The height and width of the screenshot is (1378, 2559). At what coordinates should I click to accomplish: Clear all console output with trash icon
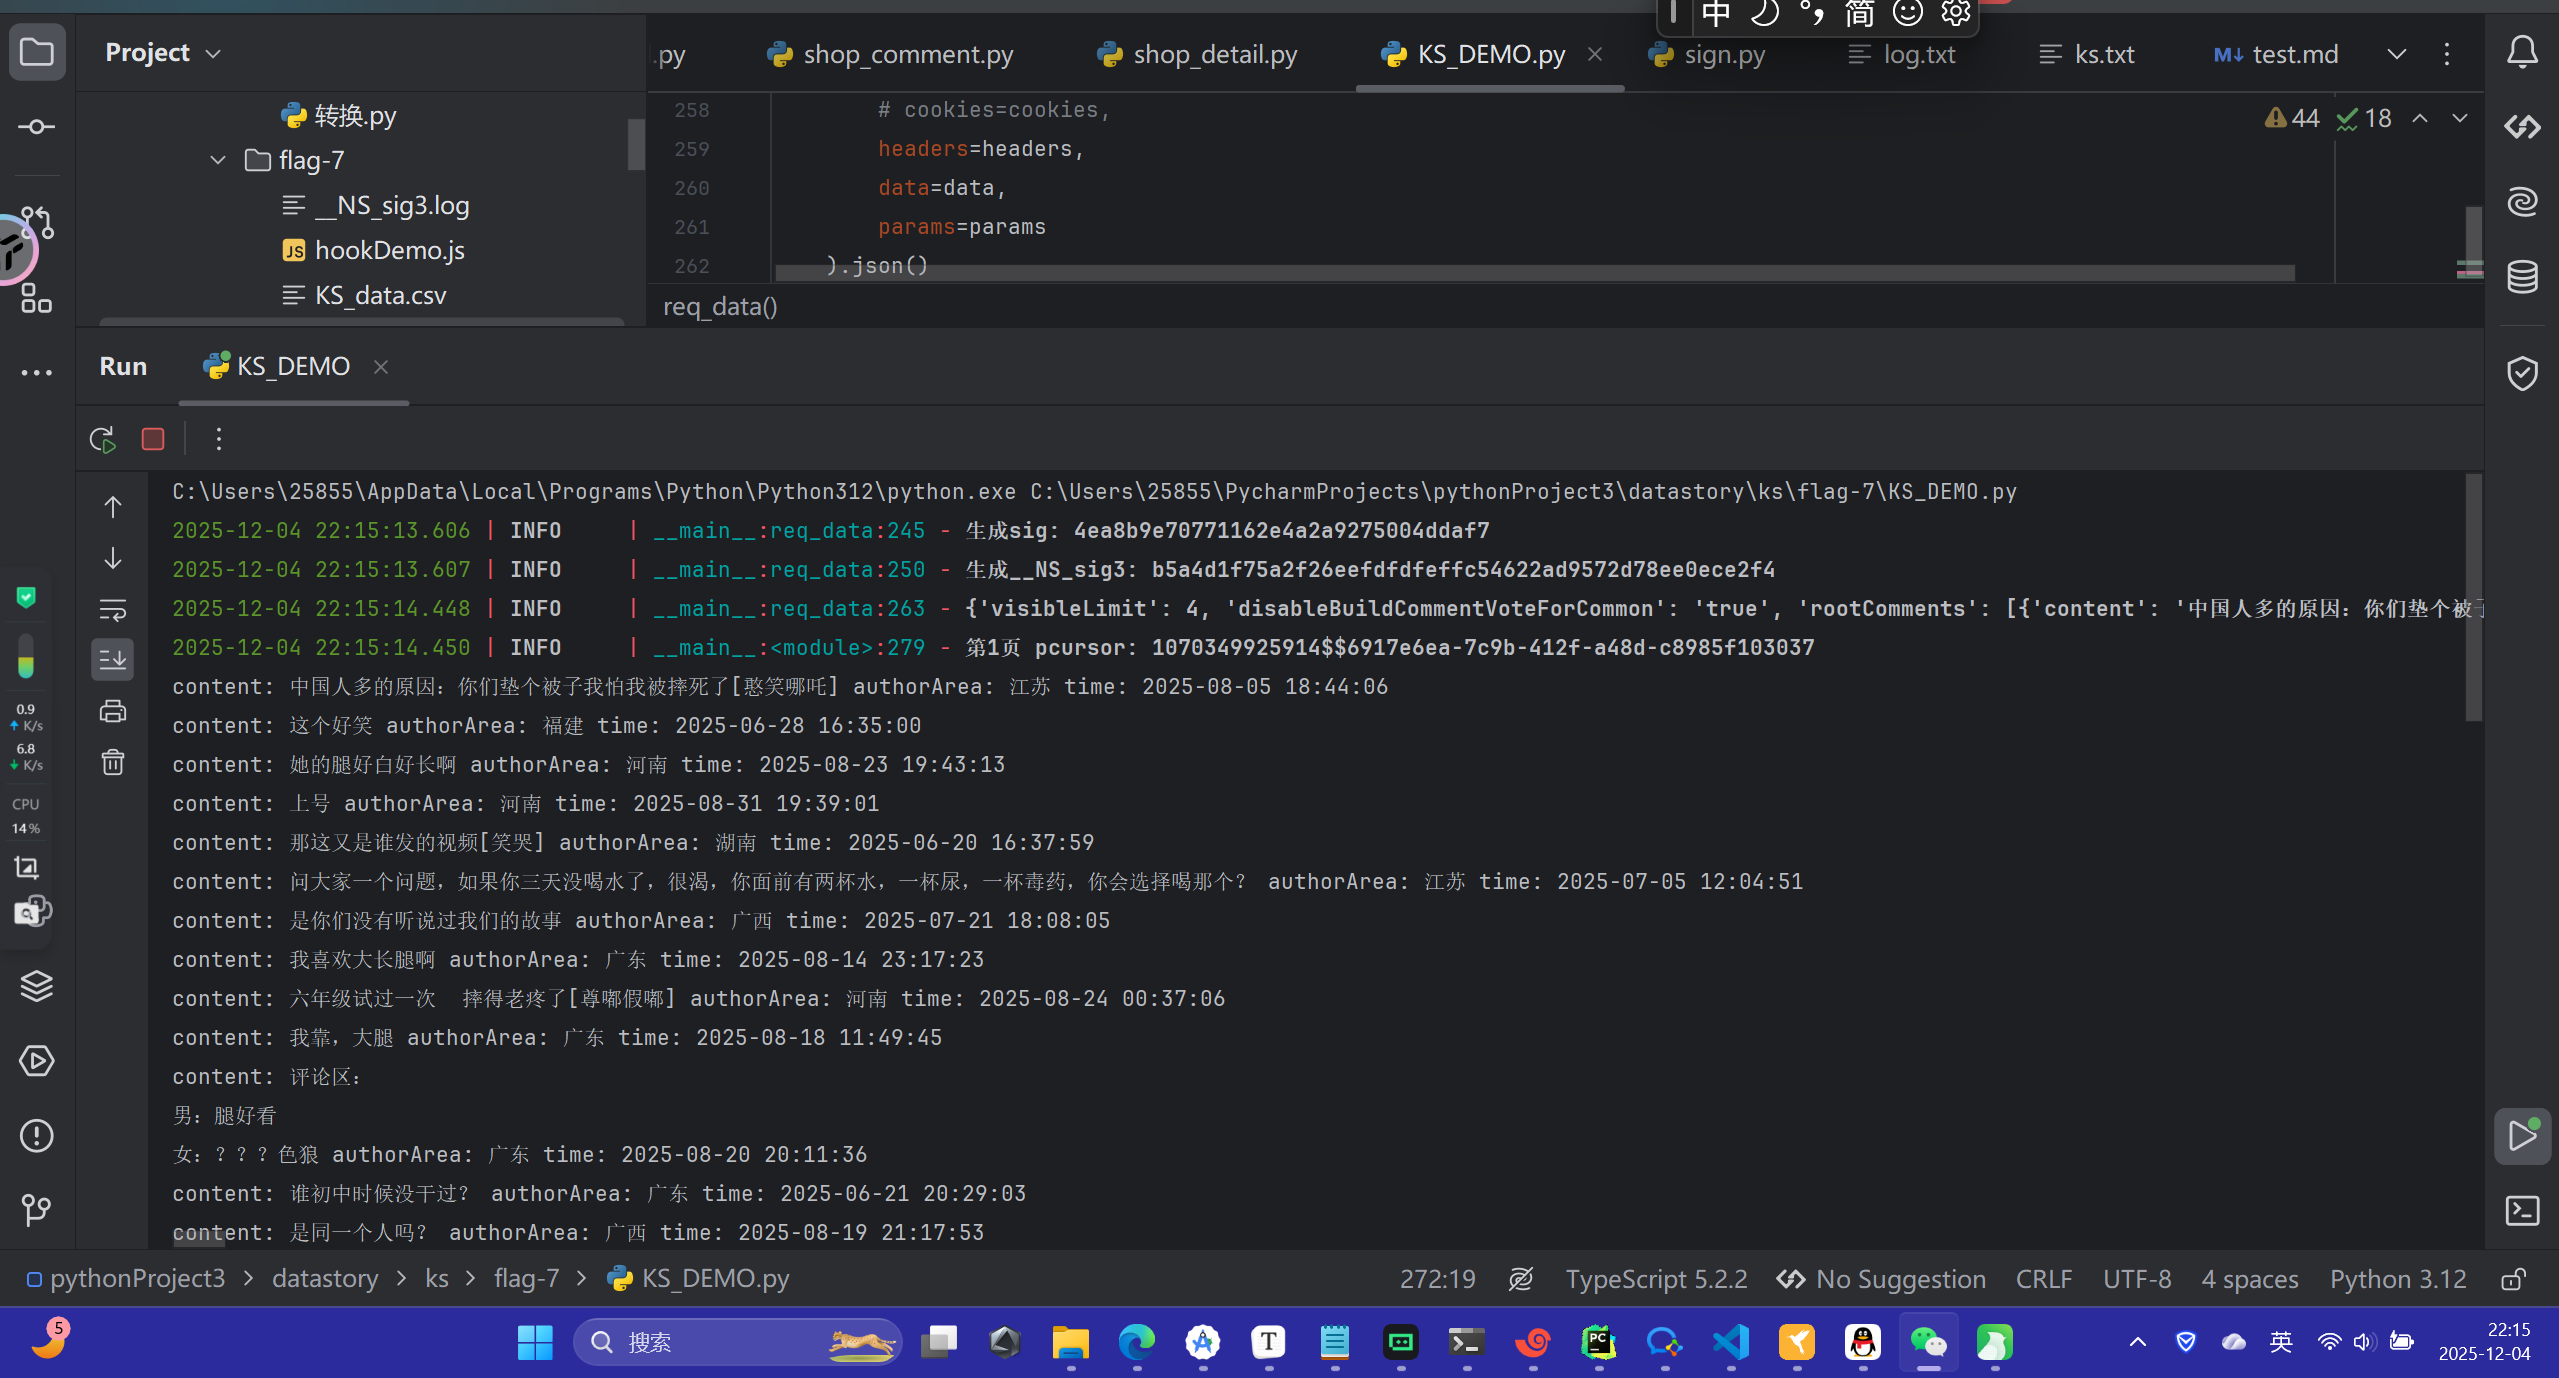pyautogui.click(x=113, y=763)
